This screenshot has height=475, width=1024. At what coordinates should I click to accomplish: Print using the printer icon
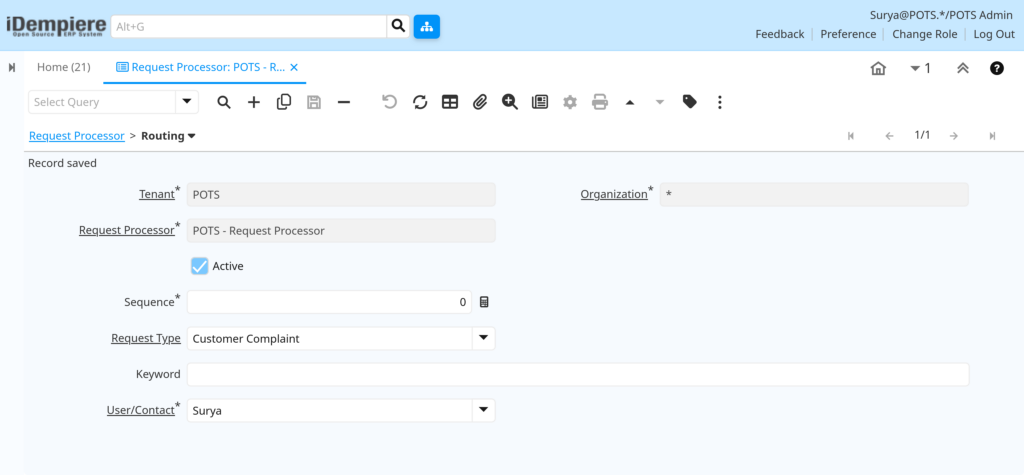click(x=600, y=102)
